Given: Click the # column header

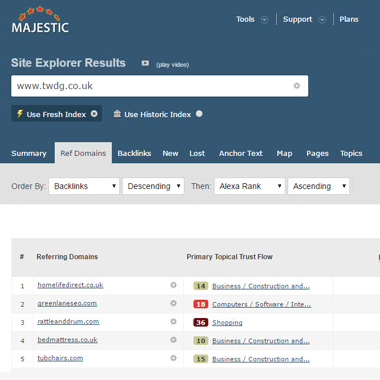Looking at the screenshot, I should point(22,257).
